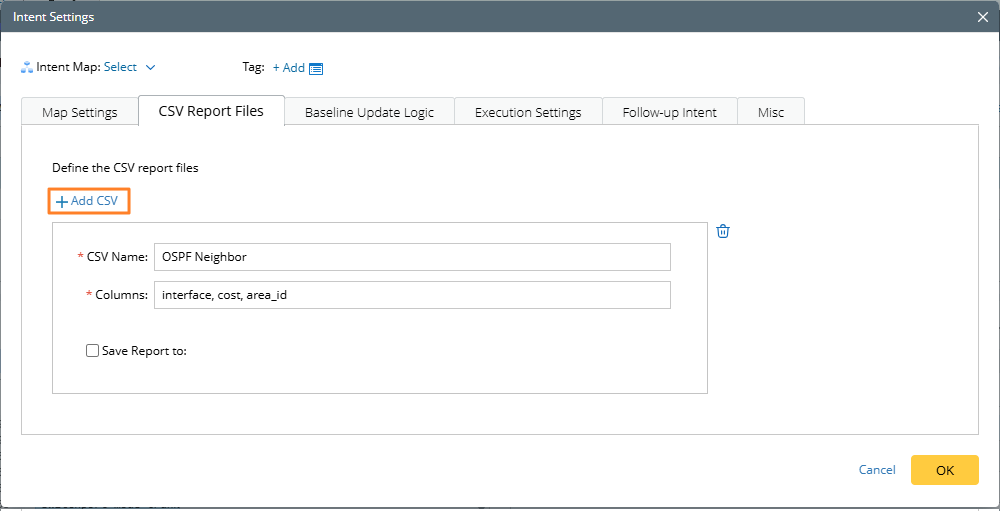Delete the OSPF Neighbor CSV with trash icon
Image resolution: width=1000 pixels, height=511 pixels.
point(723,231)
